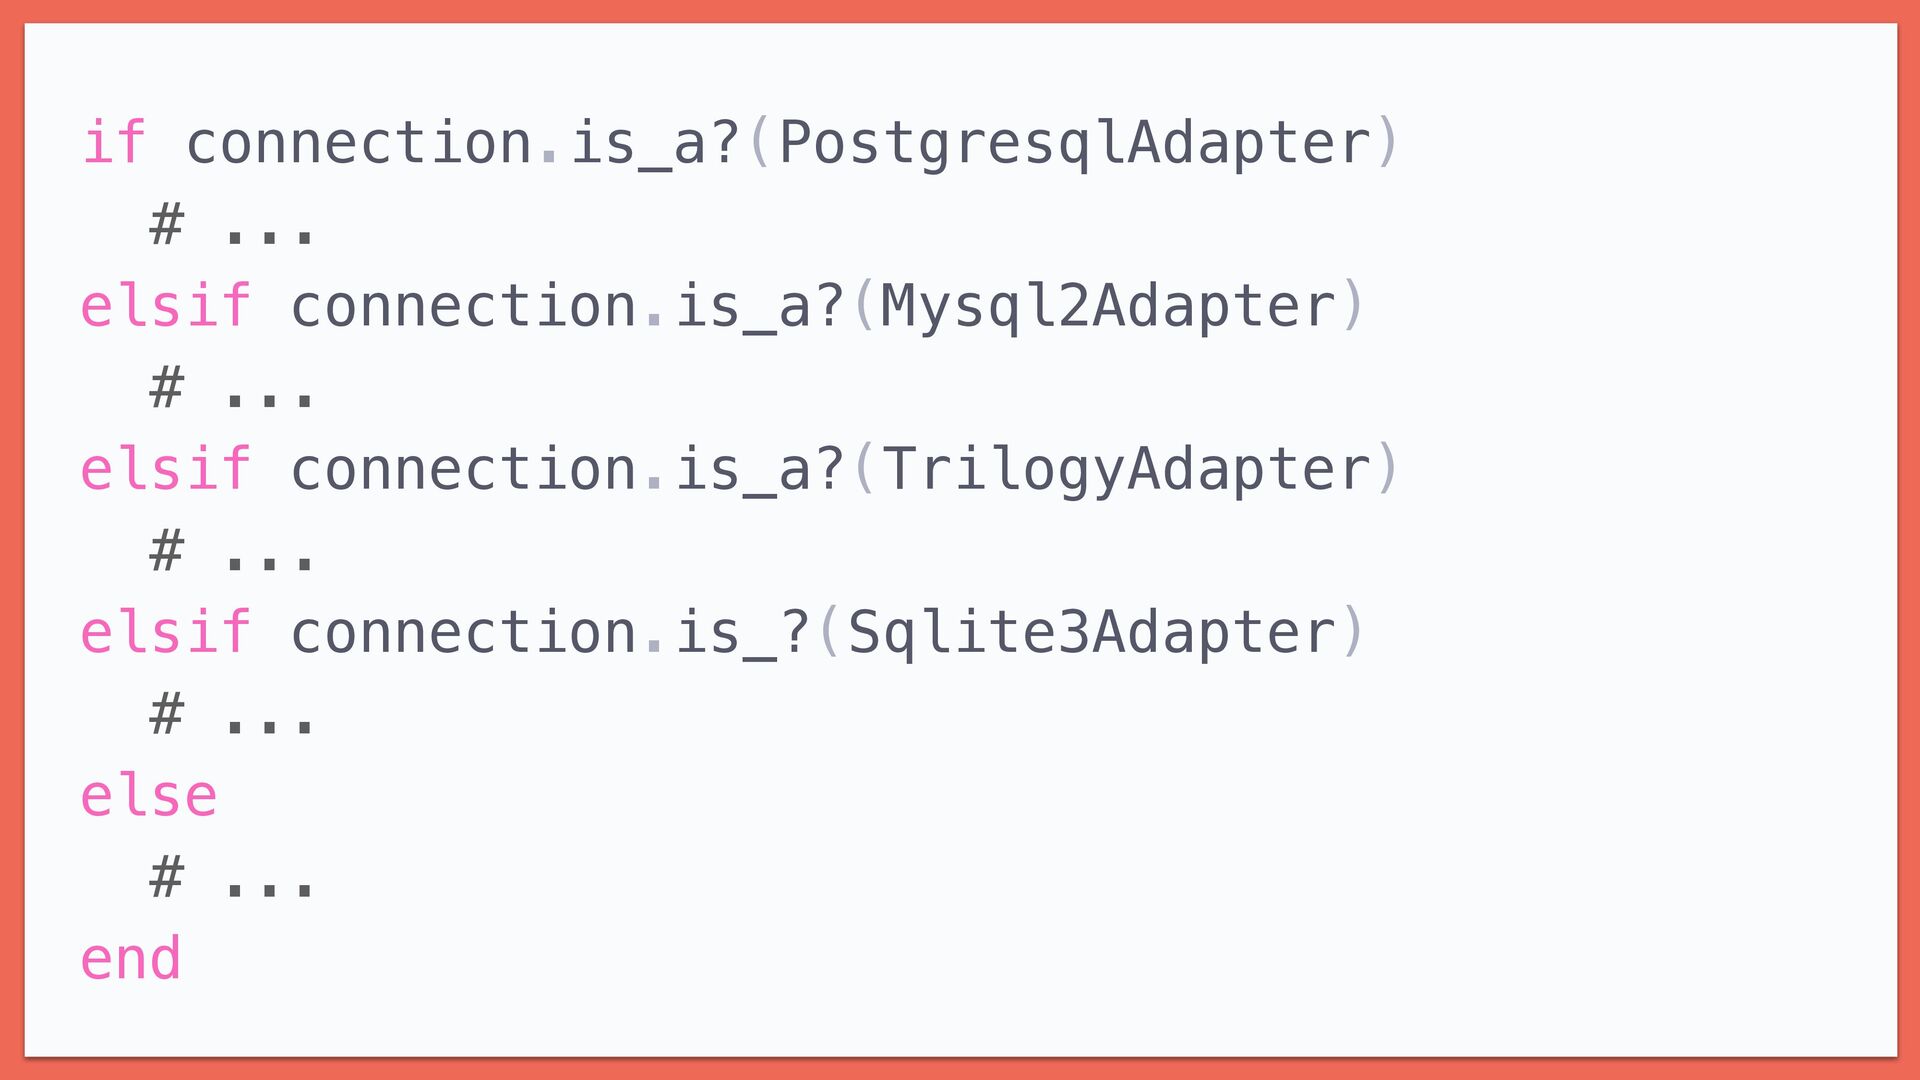Select the PostgresqlAdapter class name

pyautogui.click(x=1075, y=144)
